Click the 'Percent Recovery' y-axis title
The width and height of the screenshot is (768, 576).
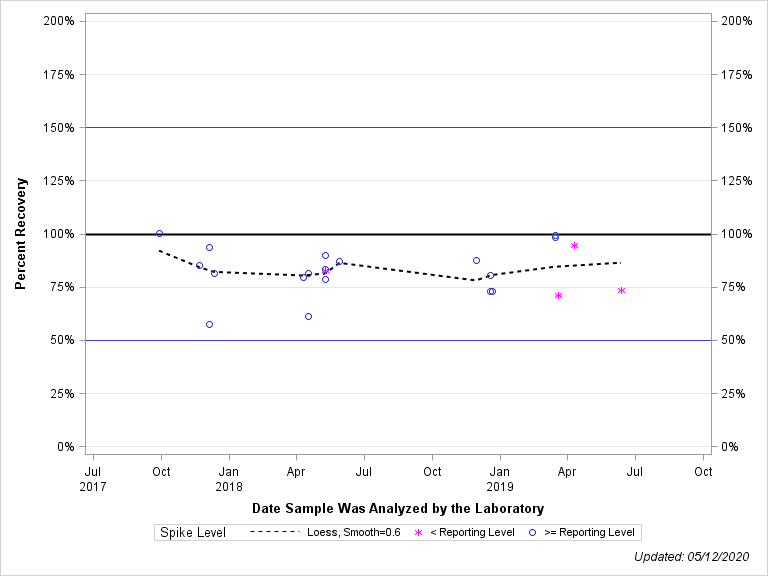click(20, 234)
